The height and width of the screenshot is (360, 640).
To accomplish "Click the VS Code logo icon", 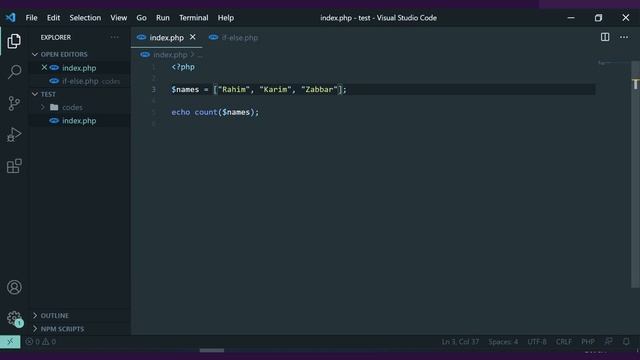I will click(x=11, y=18).
